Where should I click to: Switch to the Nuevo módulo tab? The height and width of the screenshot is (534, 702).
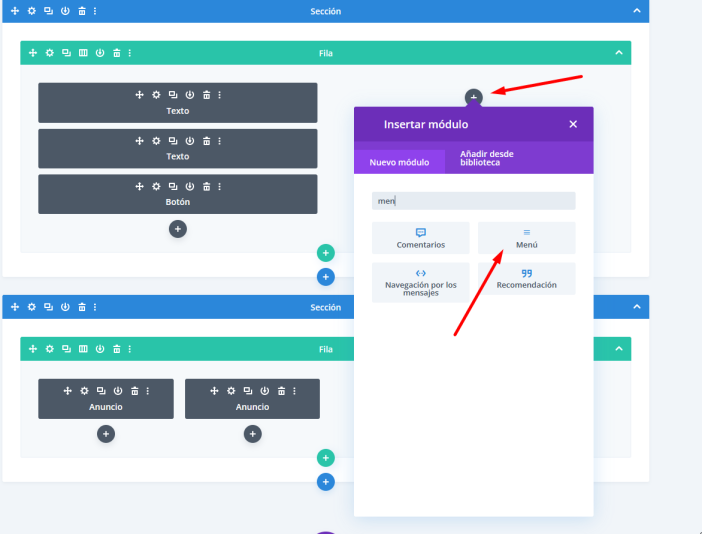pyautogui.click(x=399, y=162)
